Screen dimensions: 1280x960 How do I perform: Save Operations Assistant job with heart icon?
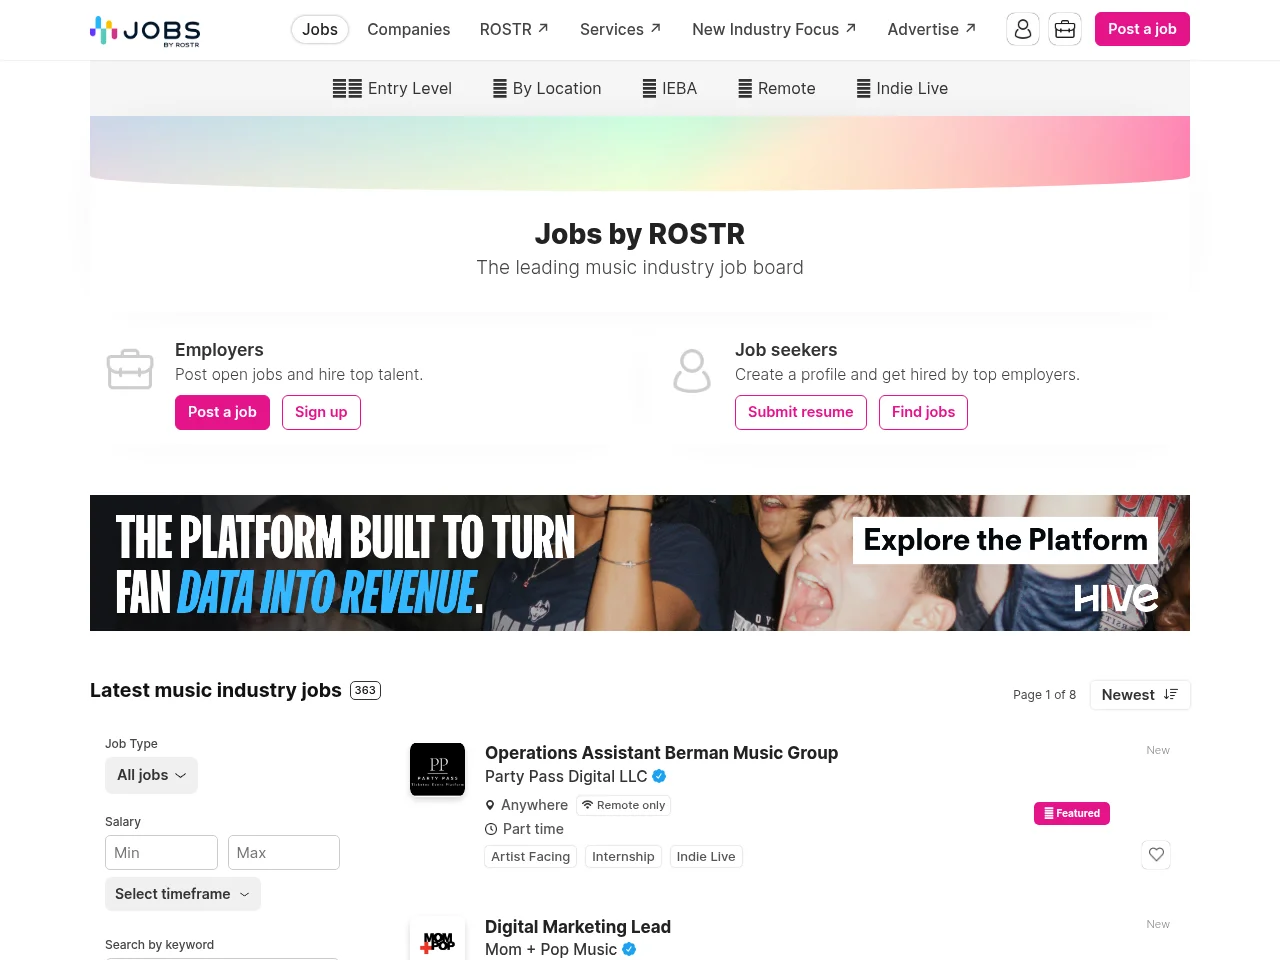1156,855
